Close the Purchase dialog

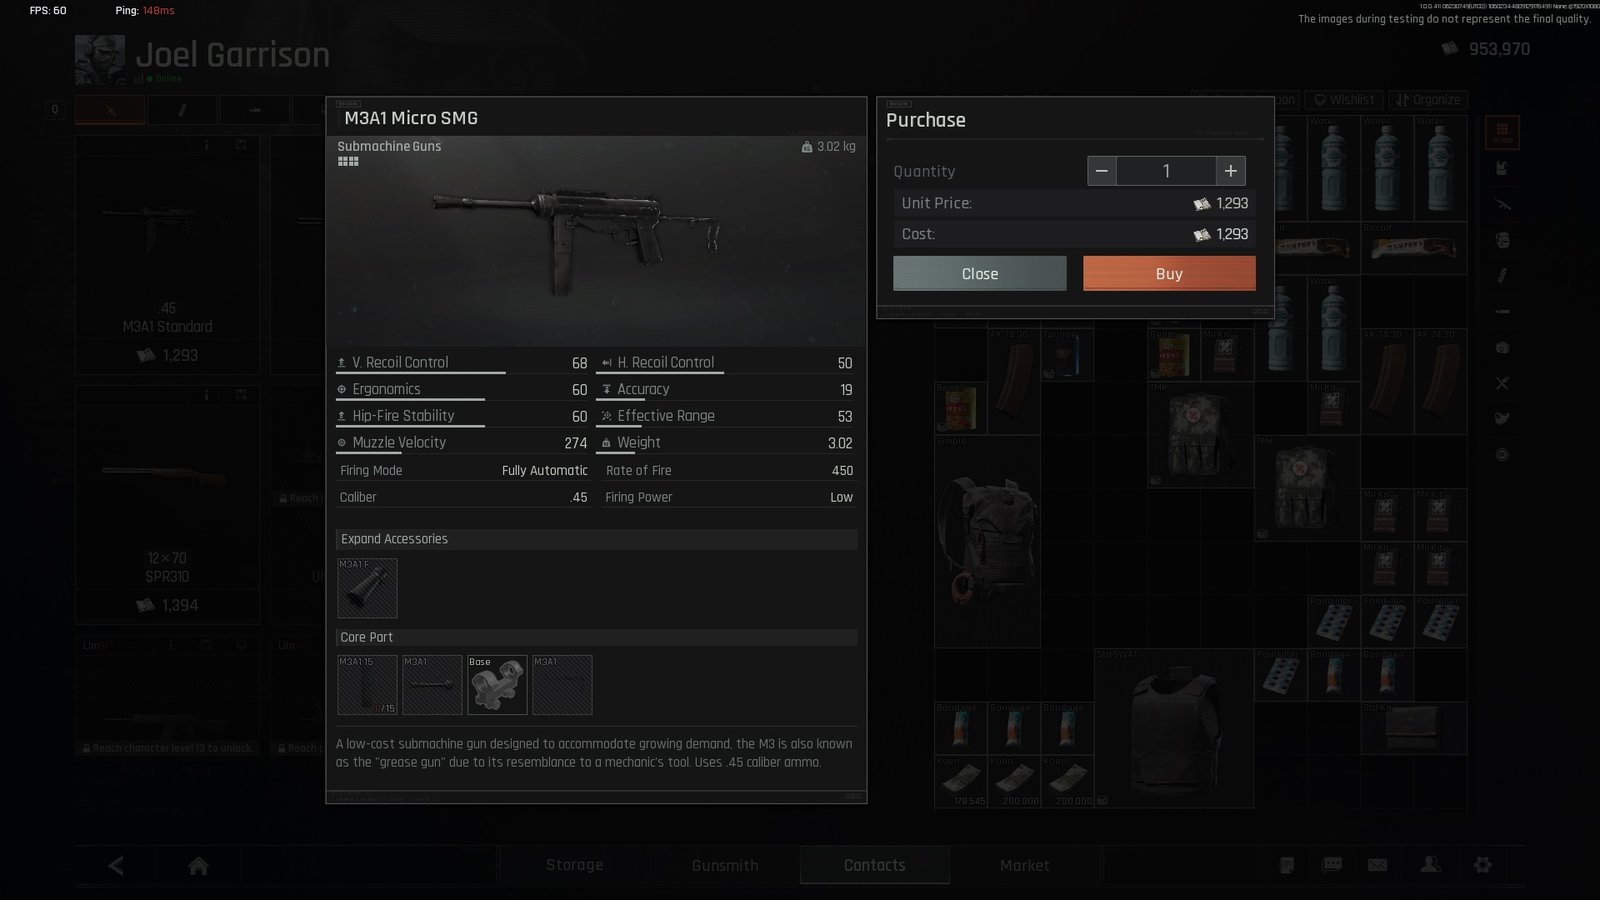pyautogui.click(x=980, y=274)
